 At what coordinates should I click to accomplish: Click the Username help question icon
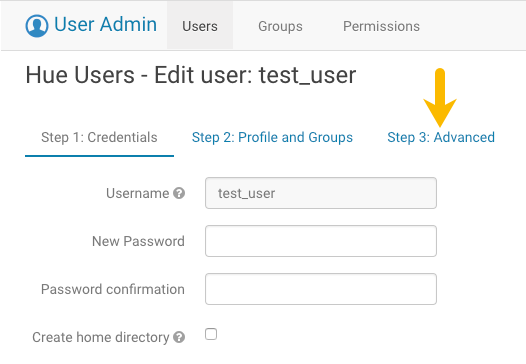pos(179,193)
